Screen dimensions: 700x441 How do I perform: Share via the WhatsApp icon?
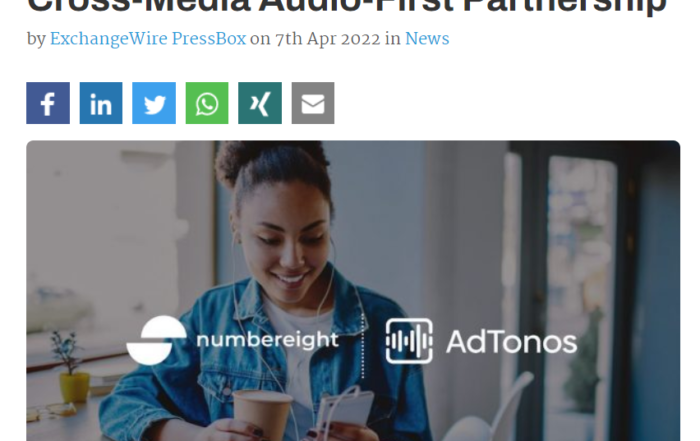point(207,103)
